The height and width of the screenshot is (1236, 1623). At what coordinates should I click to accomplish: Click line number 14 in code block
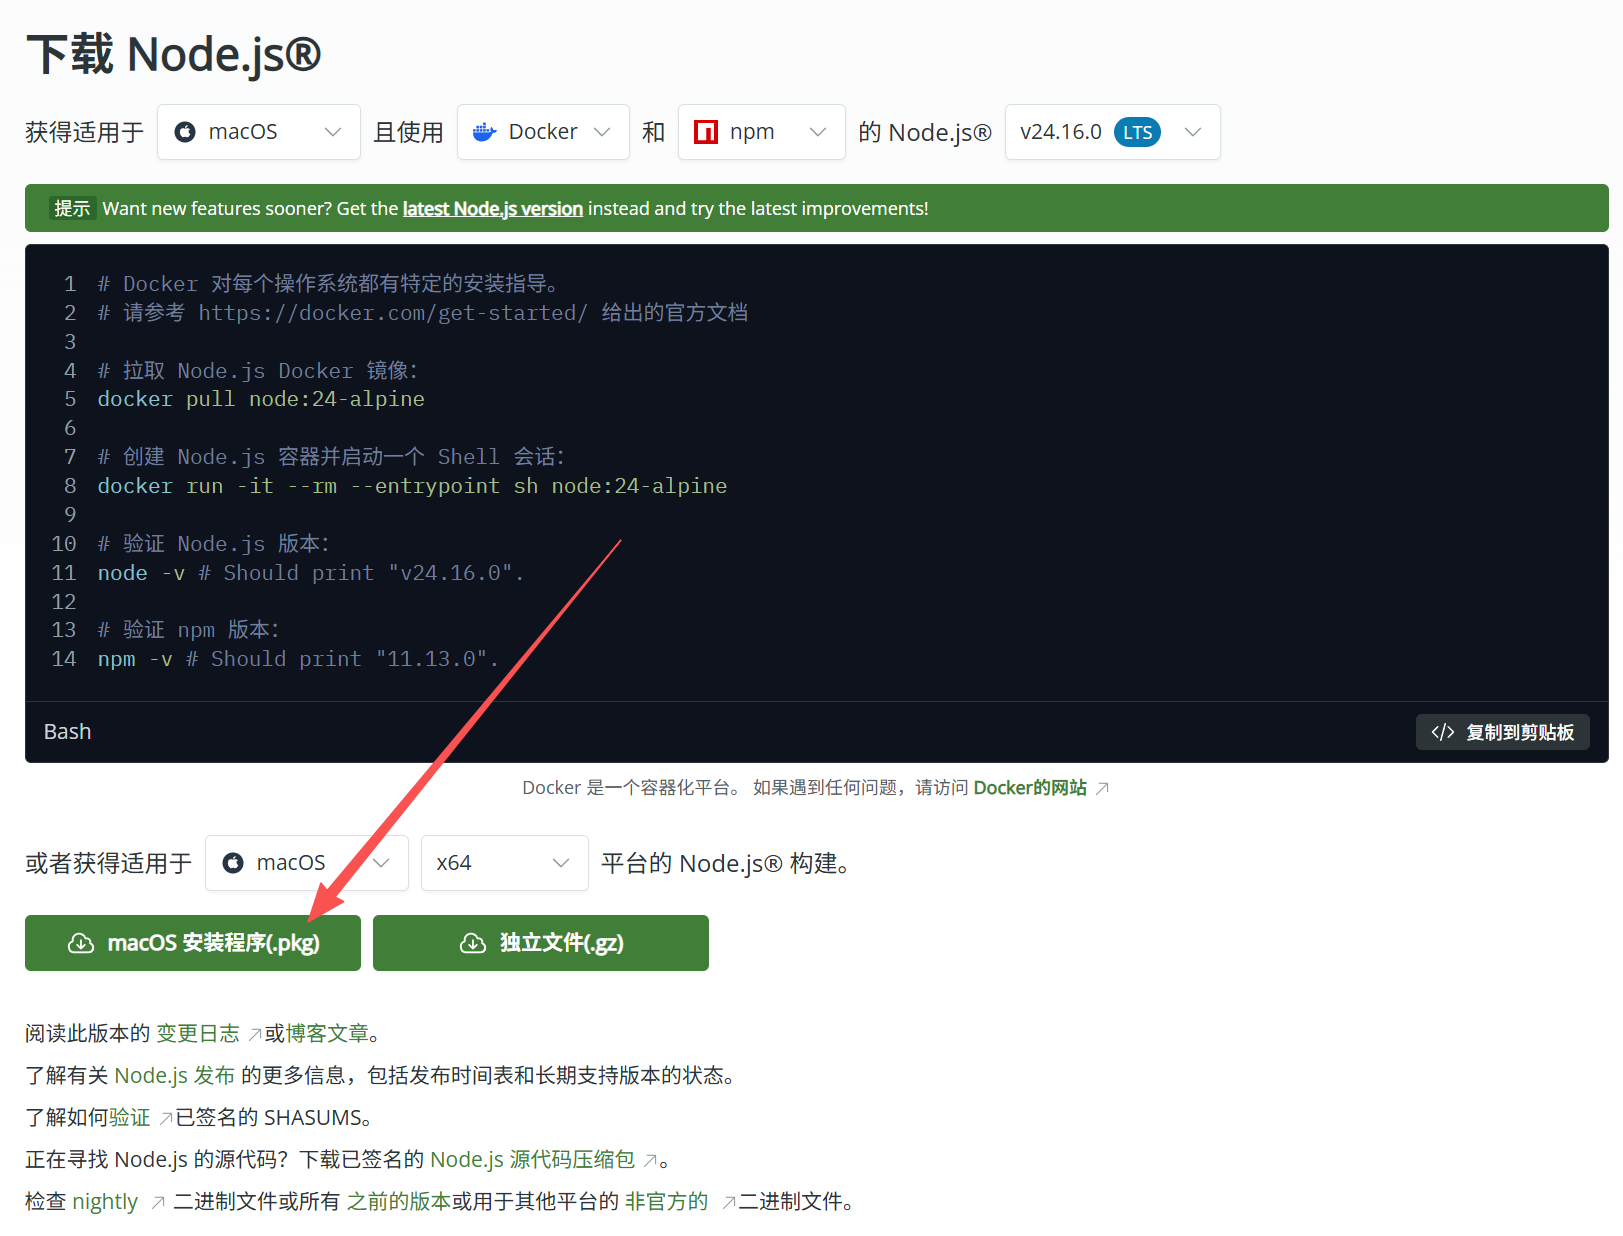coord(64,659)
